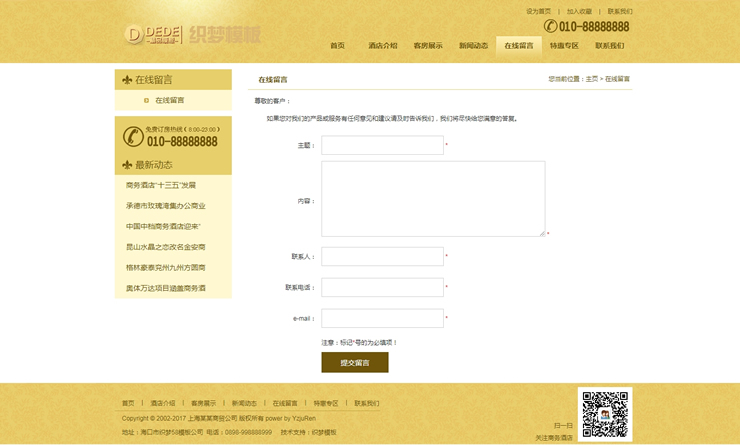The width and height of the screenshot is (740, 445).
Task: Click the 加入收藏 link in header
Action: 579,11
